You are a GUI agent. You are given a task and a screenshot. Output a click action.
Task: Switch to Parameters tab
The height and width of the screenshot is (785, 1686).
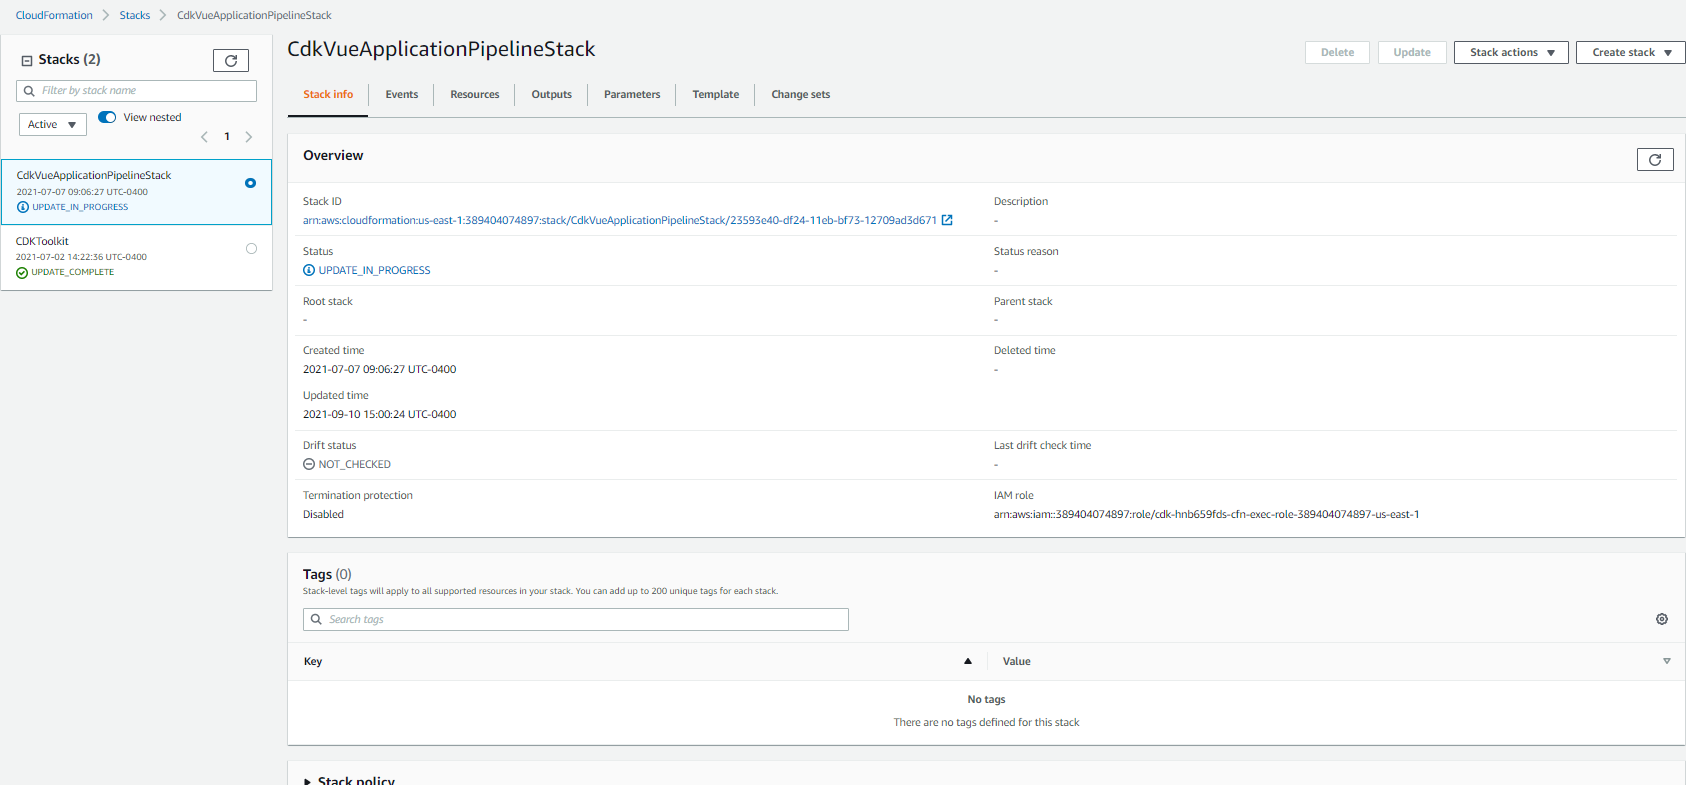(x=632, y=95)
